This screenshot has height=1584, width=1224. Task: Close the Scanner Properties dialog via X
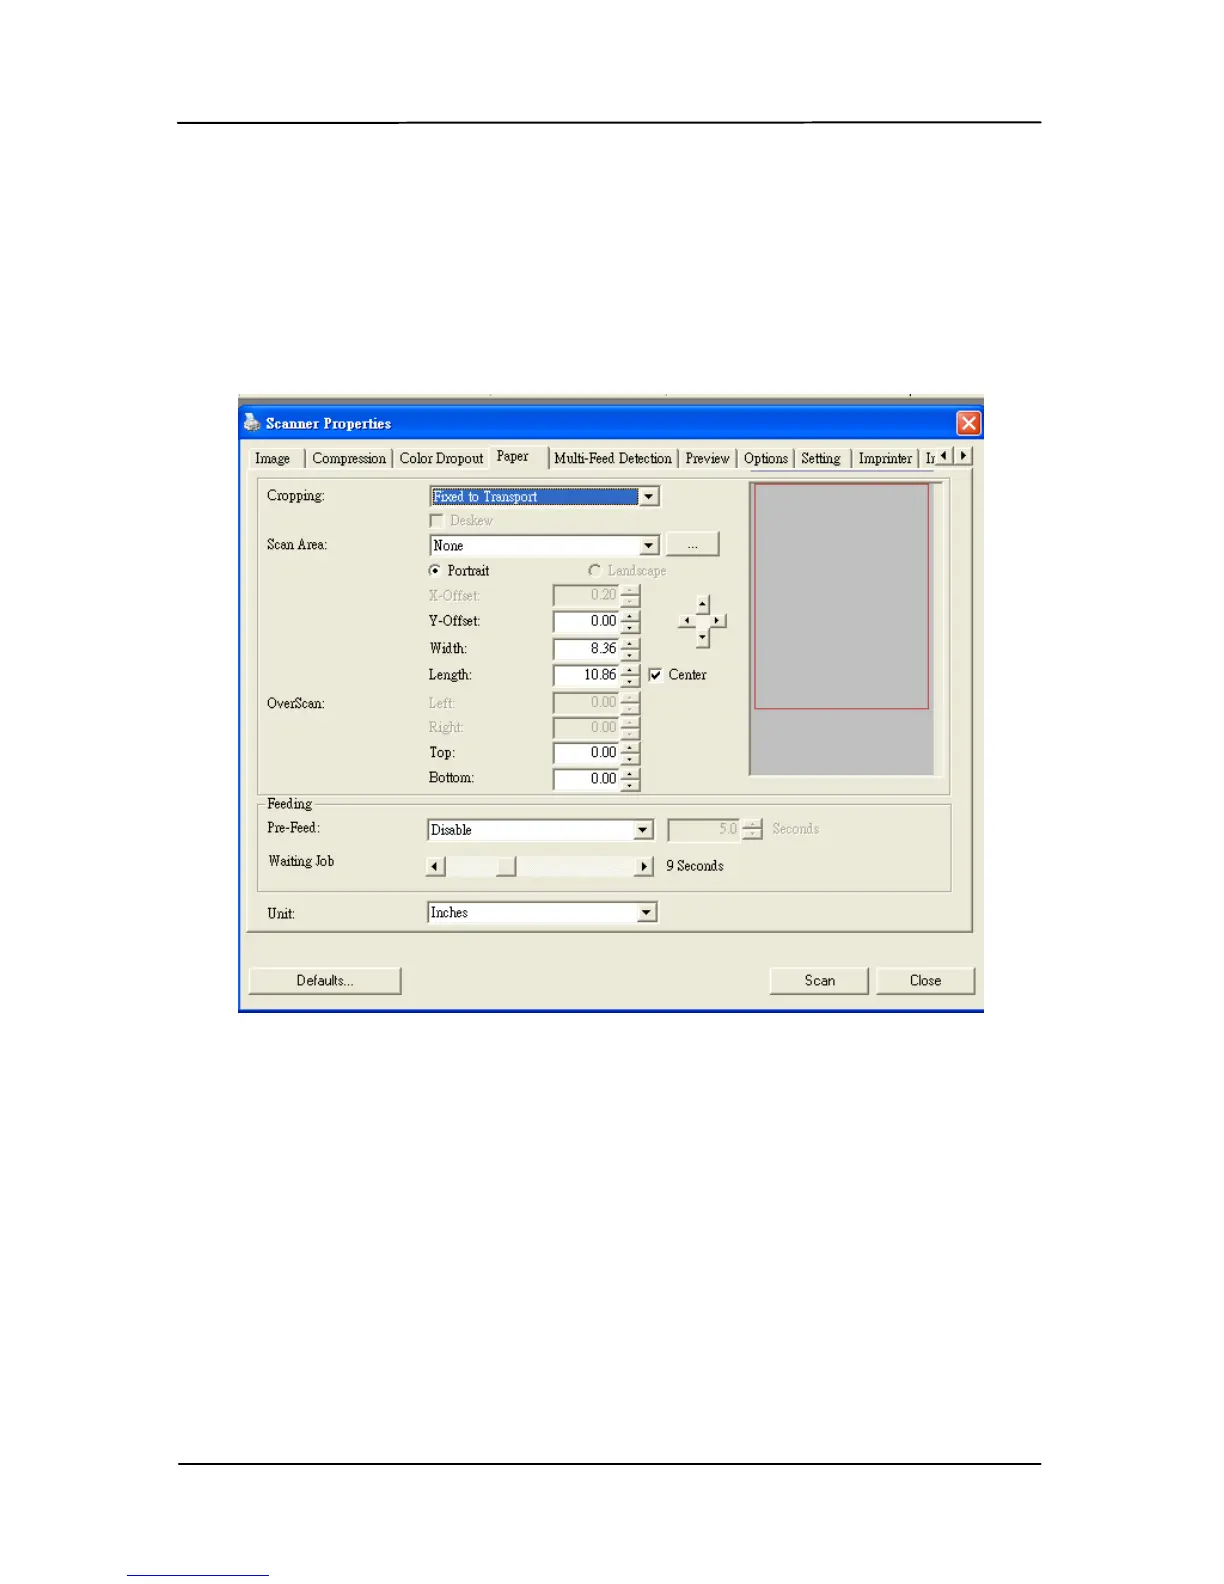click(x=968, y=423)
